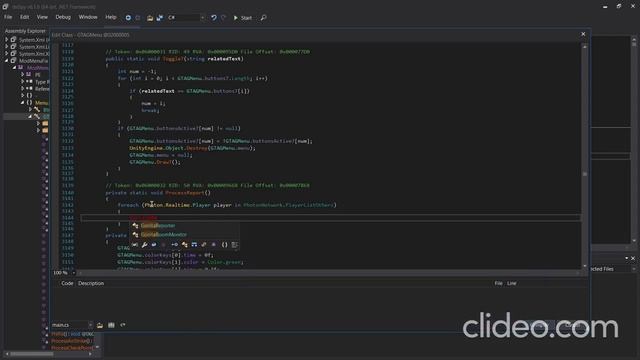
Task: Open the Debug menu
Action: pos(63,17)
